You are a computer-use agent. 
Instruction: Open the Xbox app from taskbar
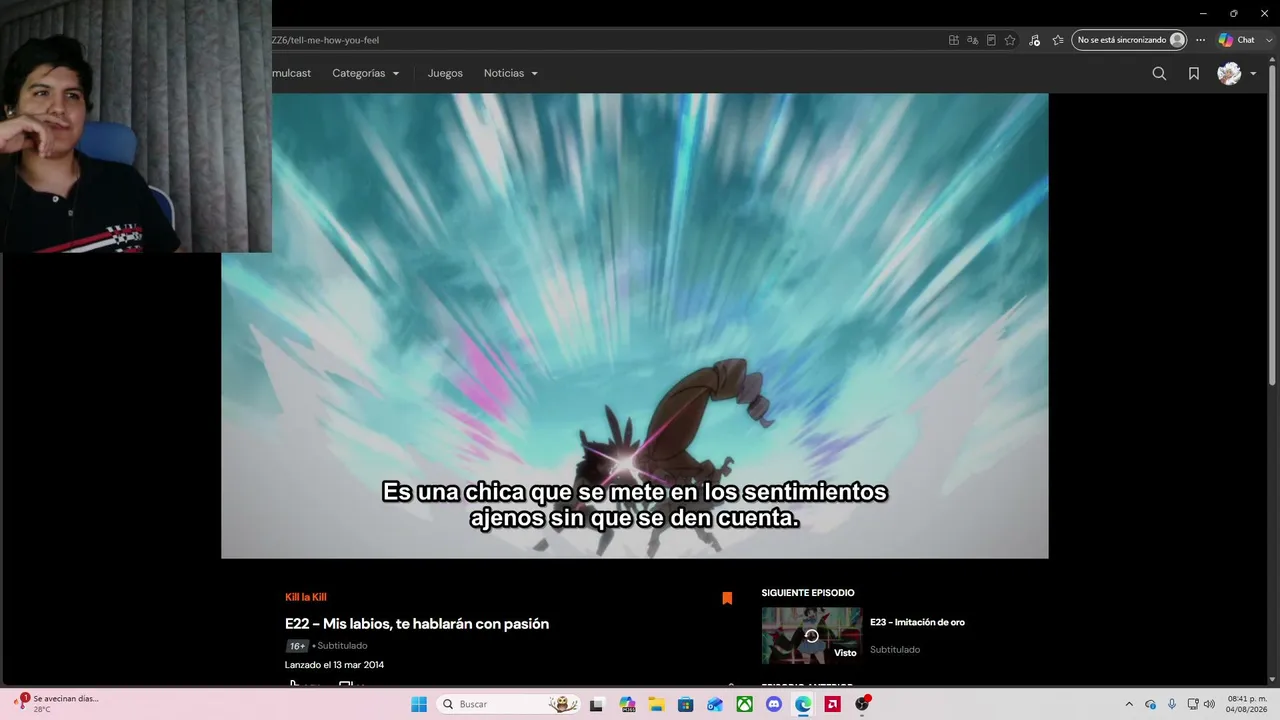(744, 704)
